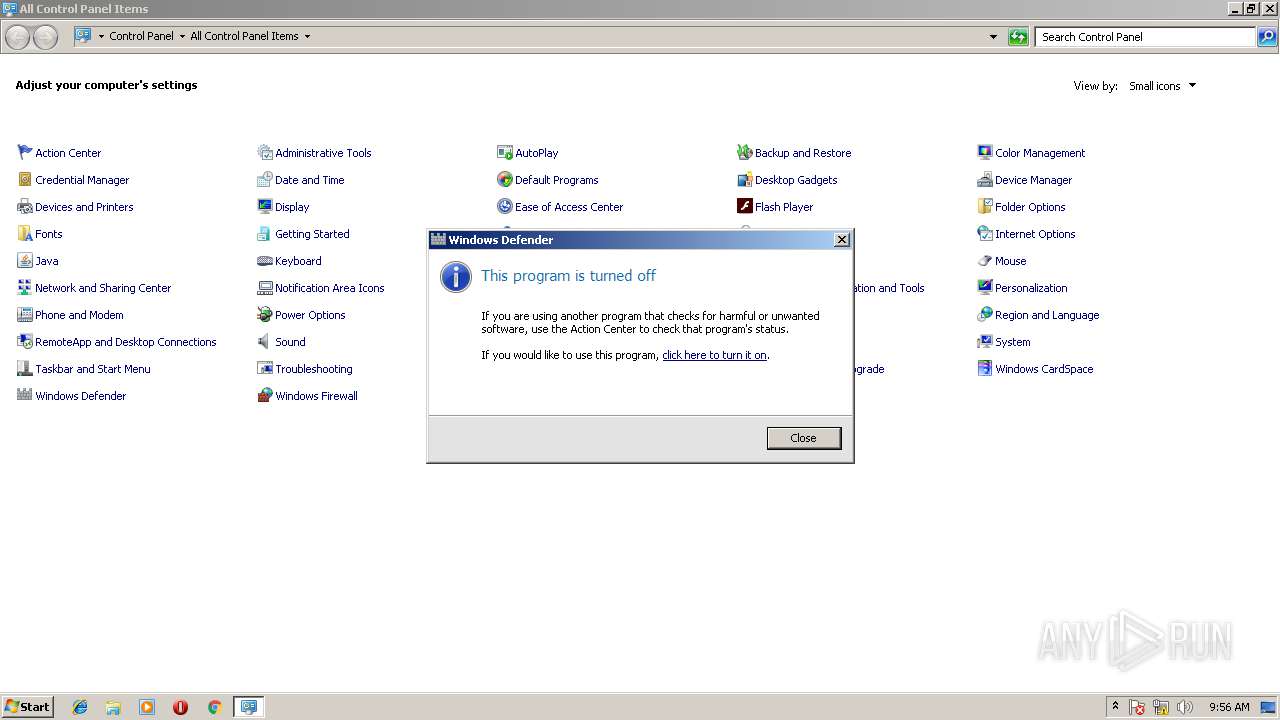Click Network and Sharing Center icon
The width and height of the screenshot is (1280, 720).
[x=25, y=288]
